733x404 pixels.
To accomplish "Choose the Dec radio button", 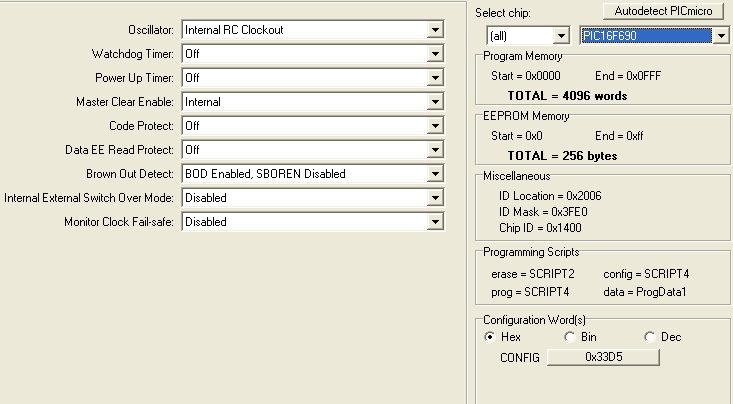I will click(650, 337).
